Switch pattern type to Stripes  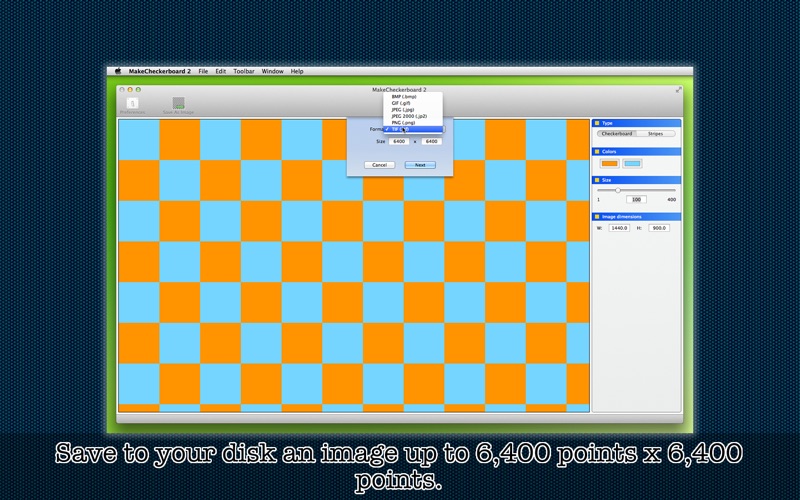[656, 134]
